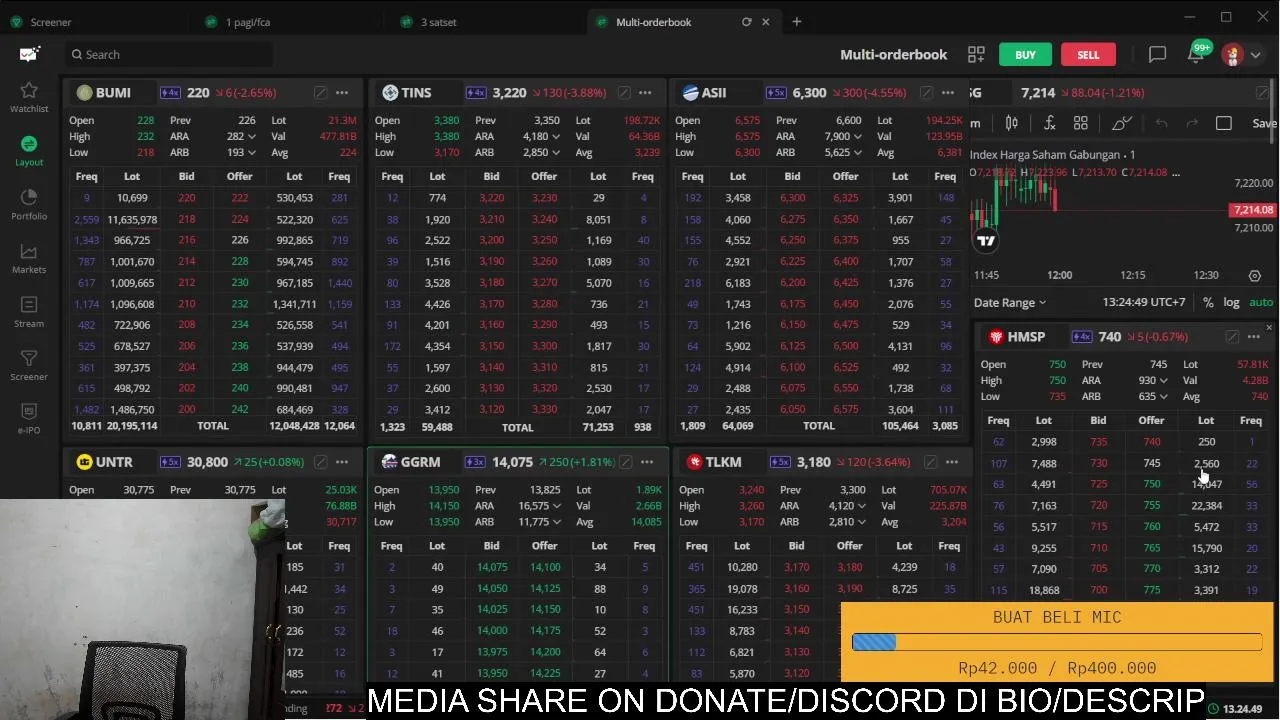
Task: Open chart indicators fx button
Action: point(1049,123)
